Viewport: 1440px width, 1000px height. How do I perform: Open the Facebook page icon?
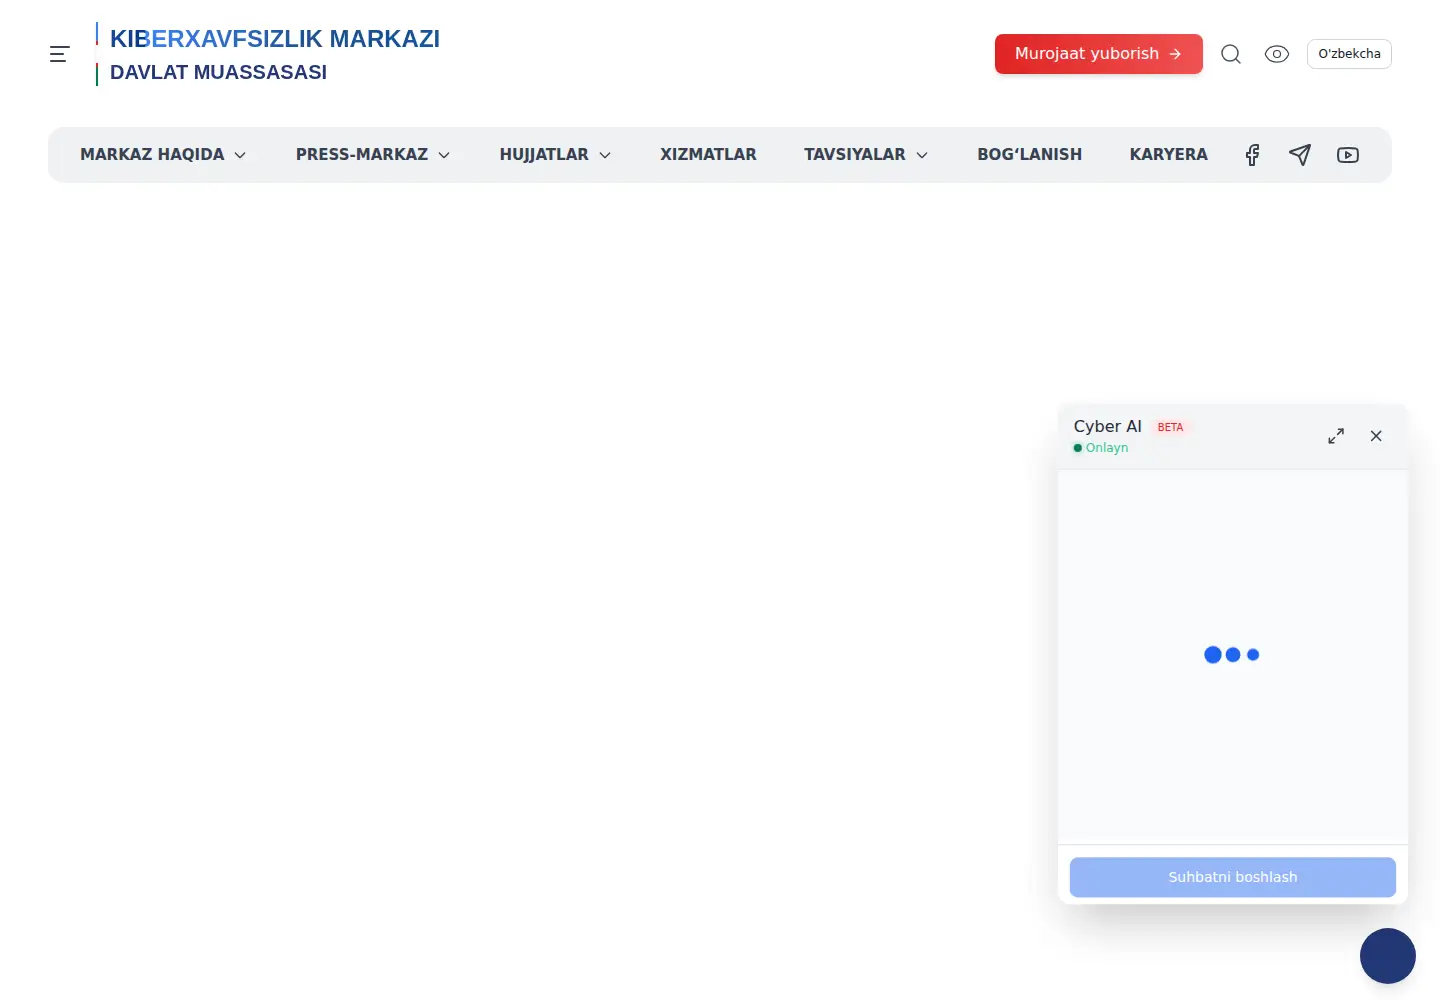[x=1252, y=155]
